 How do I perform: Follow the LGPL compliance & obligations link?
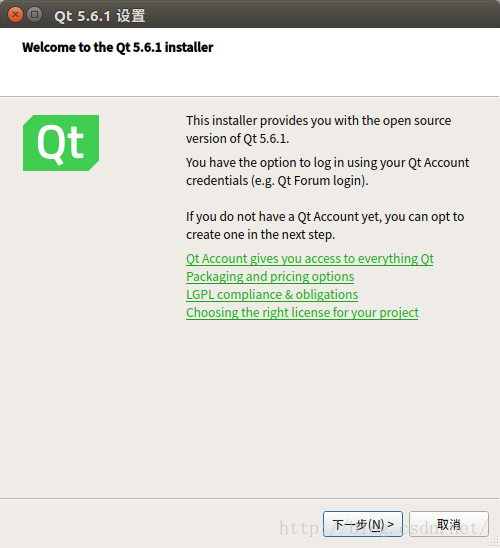pyautogui.click(x=272, y=295)
